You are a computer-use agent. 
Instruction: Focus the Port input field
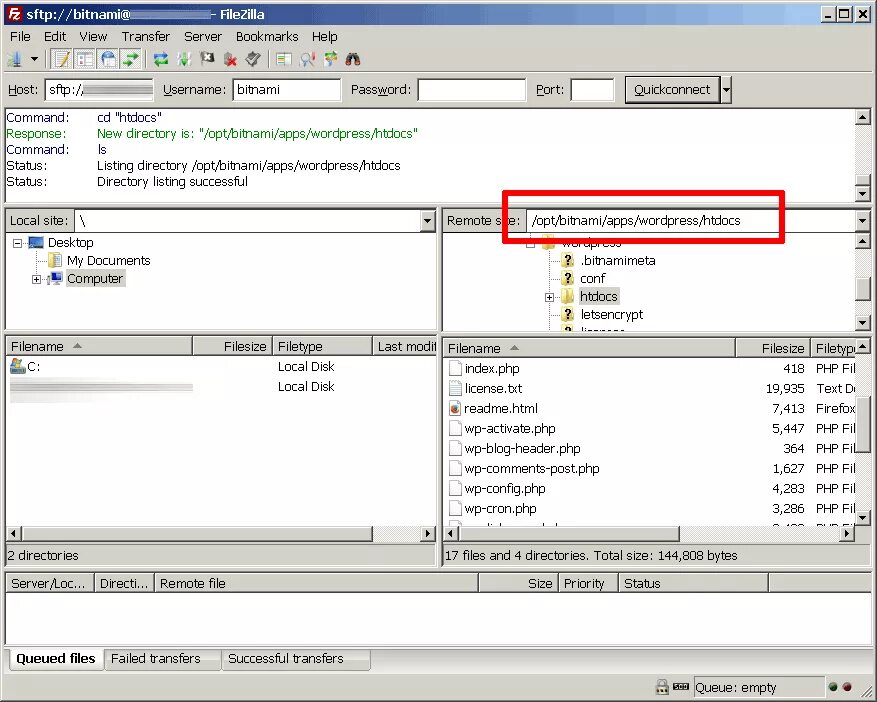click(x=592, y=89)
